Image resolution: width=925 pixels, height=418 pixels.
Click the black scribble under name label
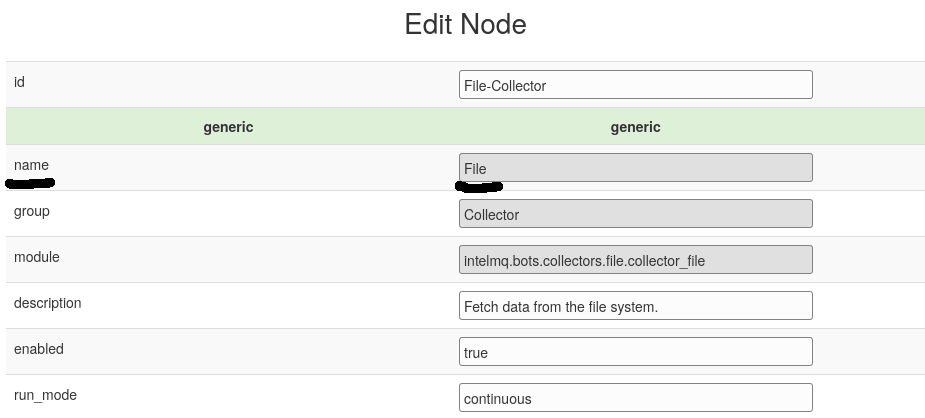(x=30, y=183)
